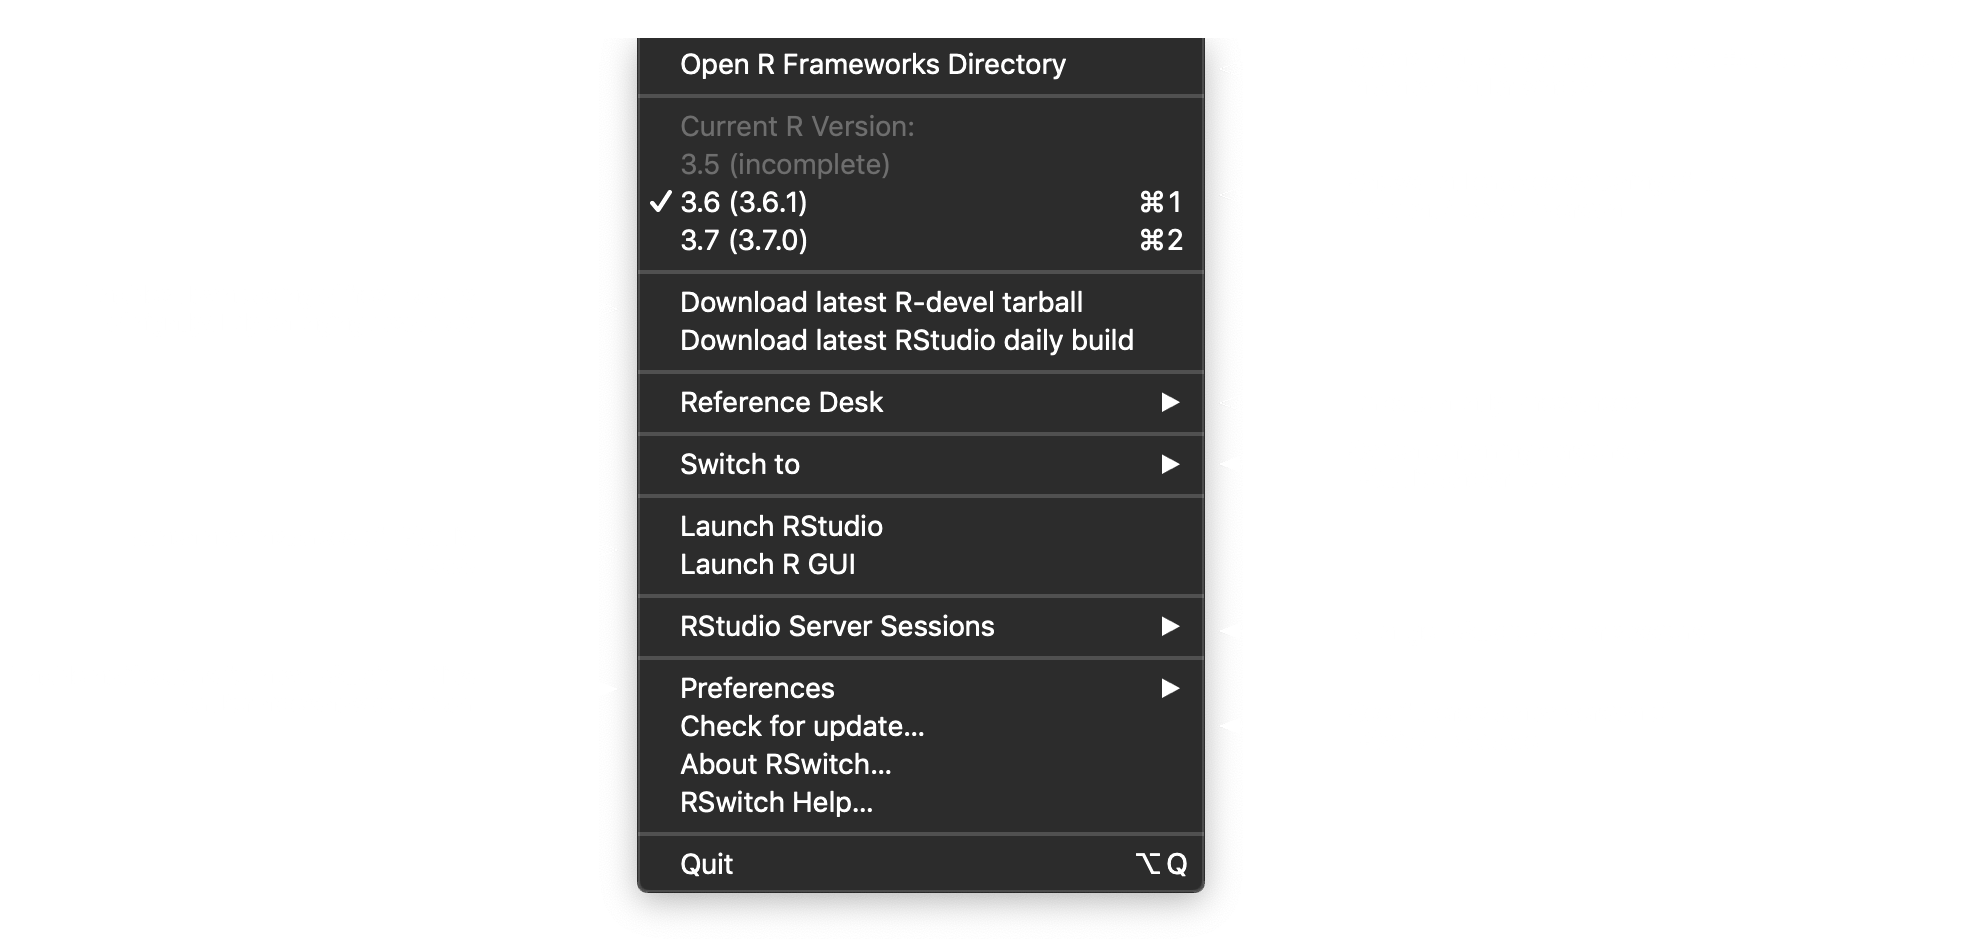Click the checkmark beside 3.6
Image resolution: width=1972 pixels, height=946 pixels.
coord(660,202)
